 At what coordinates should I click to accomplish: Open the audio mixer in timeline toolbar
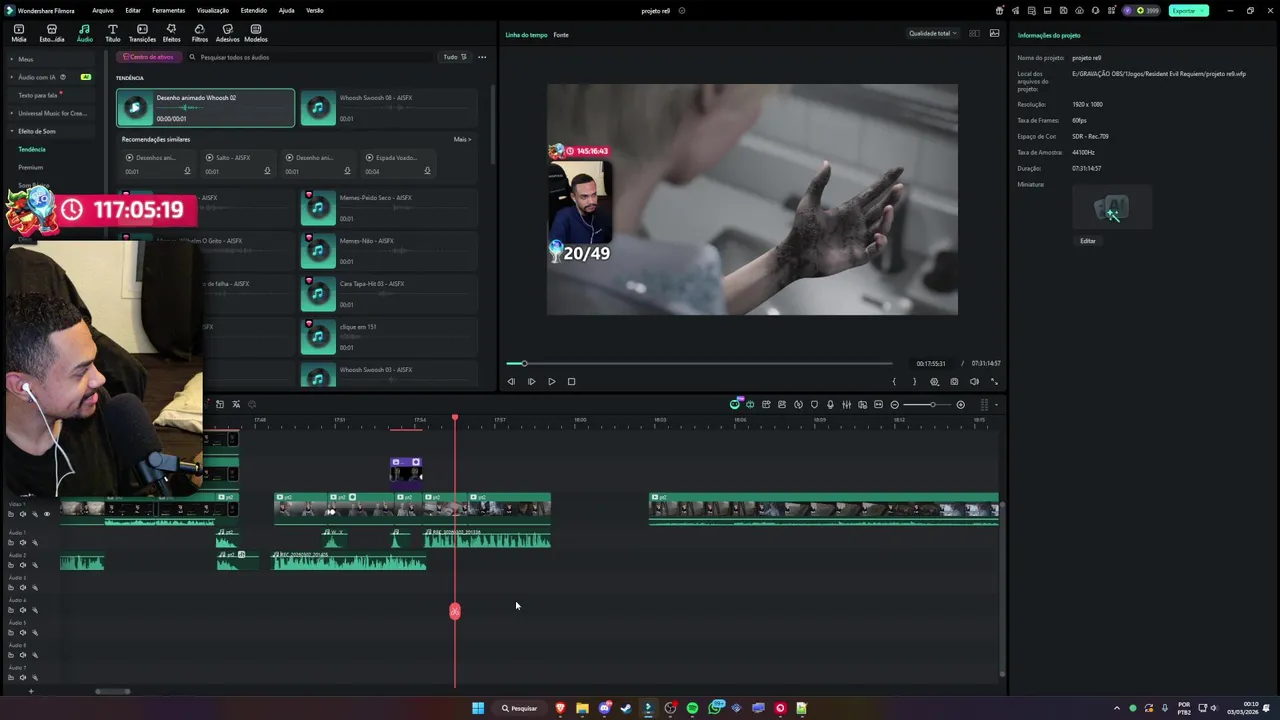pyautogui.click(x=846, y=404)
